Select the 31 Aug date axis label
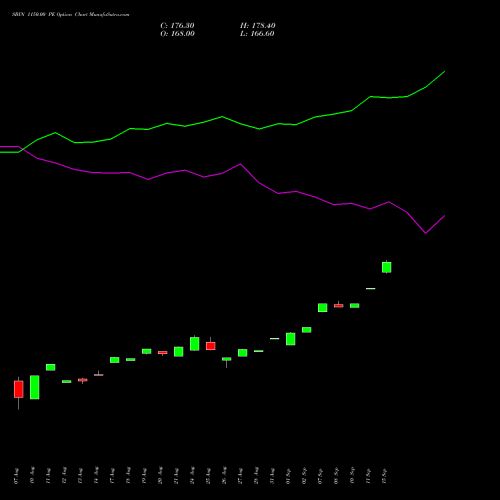Viewport: 500px width, 500px height. pyautogui.click(x=273, y=476)
